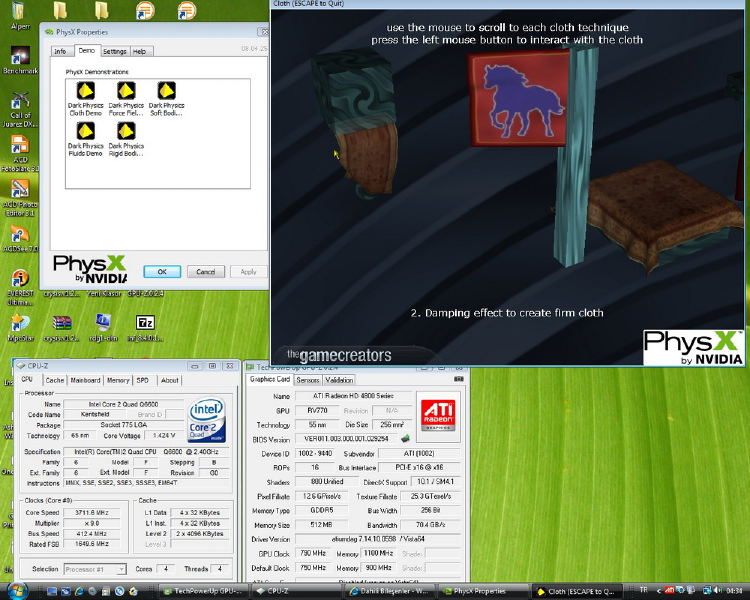Click the GPU Clock value 790 MHz

coord(313,553)
